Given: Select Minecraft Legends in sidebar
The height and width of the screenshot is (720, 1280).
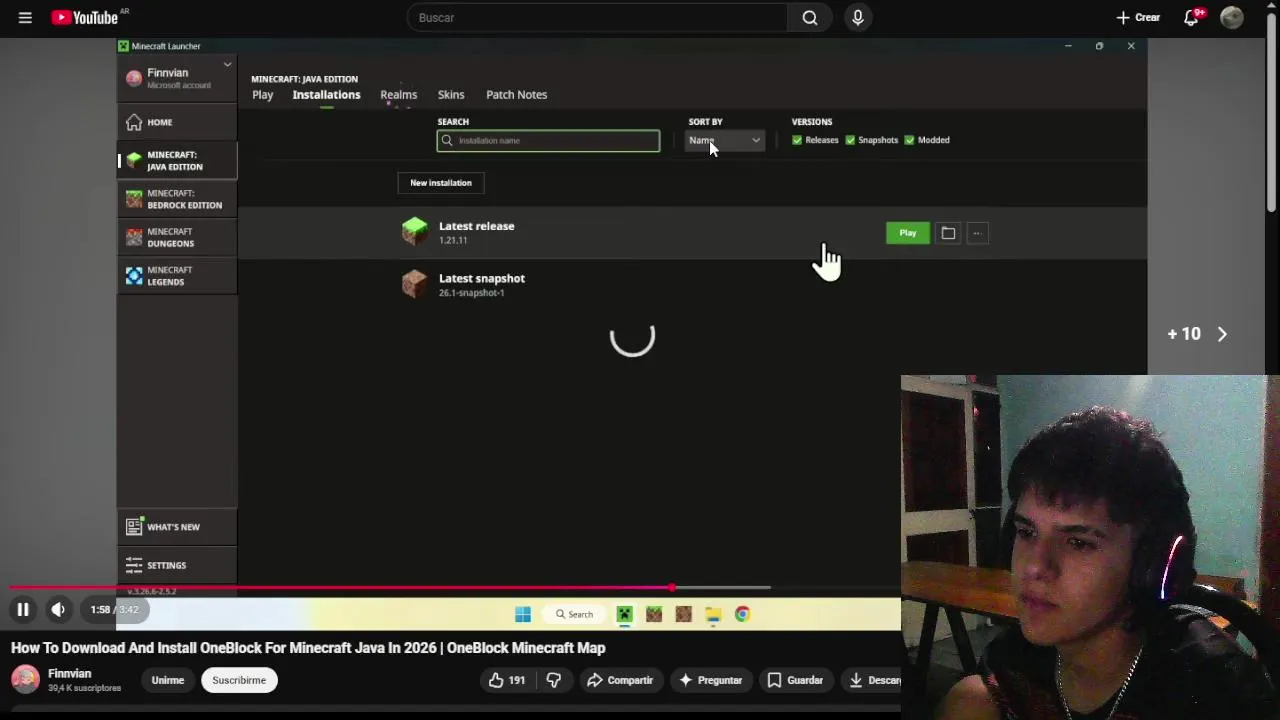Looking at the screenshot, I should [x=177, y=275].
